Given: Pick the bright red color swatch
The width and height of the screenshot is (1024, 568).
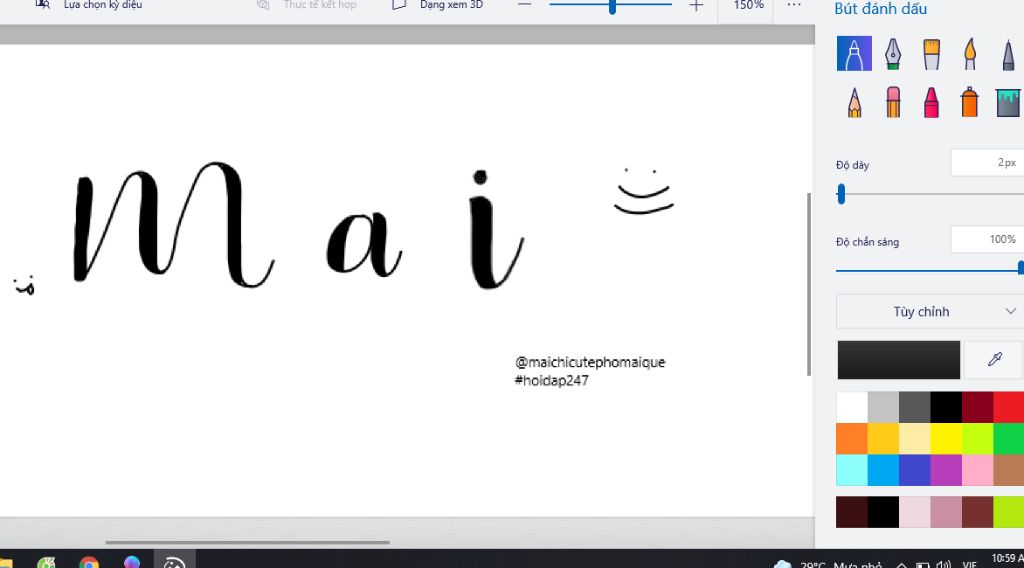Looking at the screenshot, I should pyautogui.click(x=1008, y=407).
